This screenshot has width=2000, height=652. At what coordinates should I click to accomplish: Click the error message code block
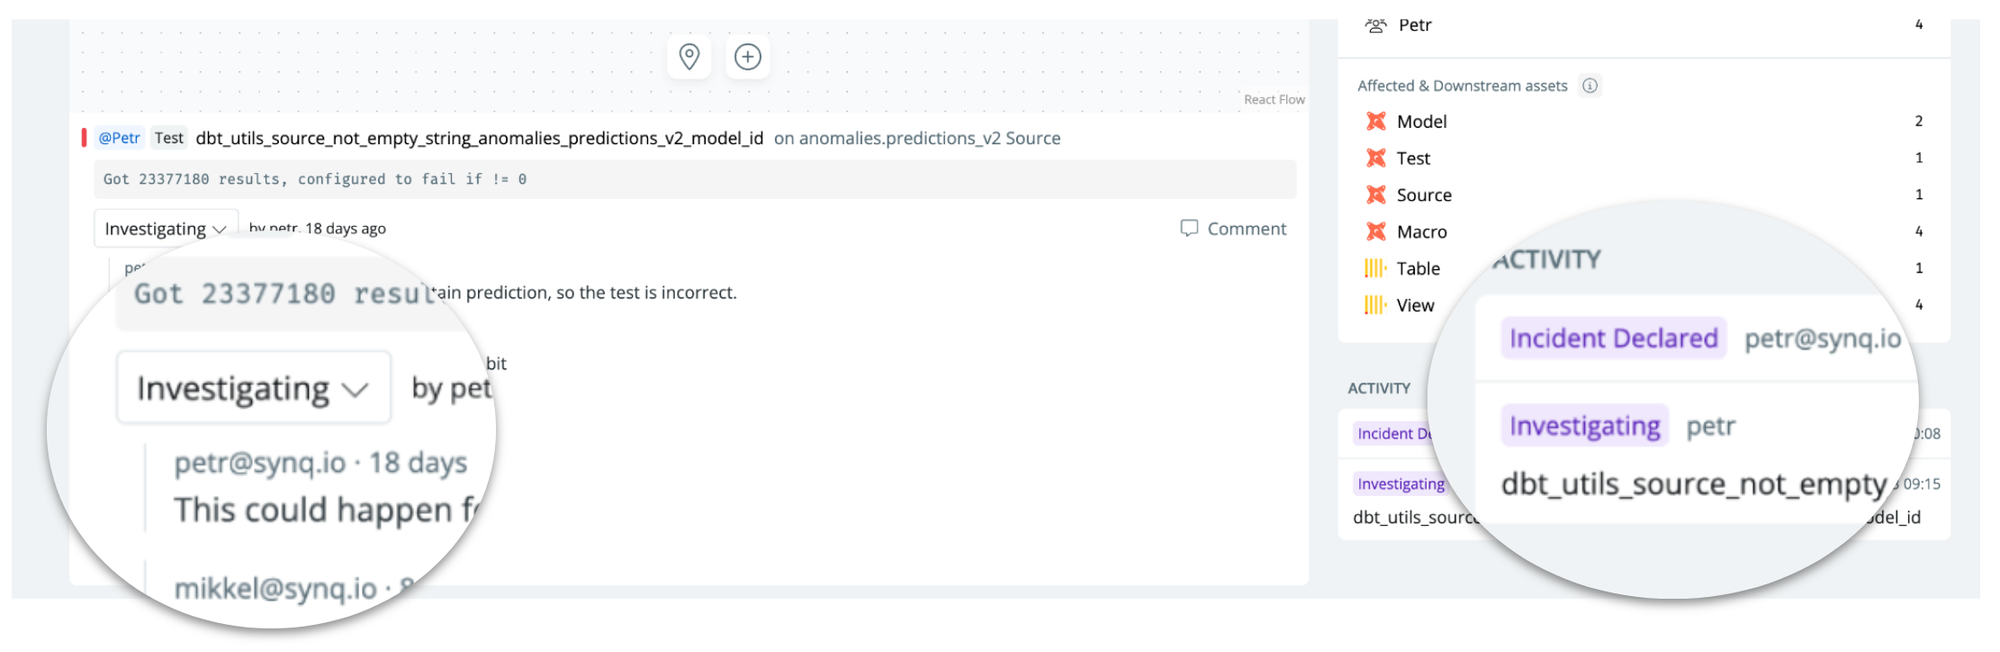695,179
